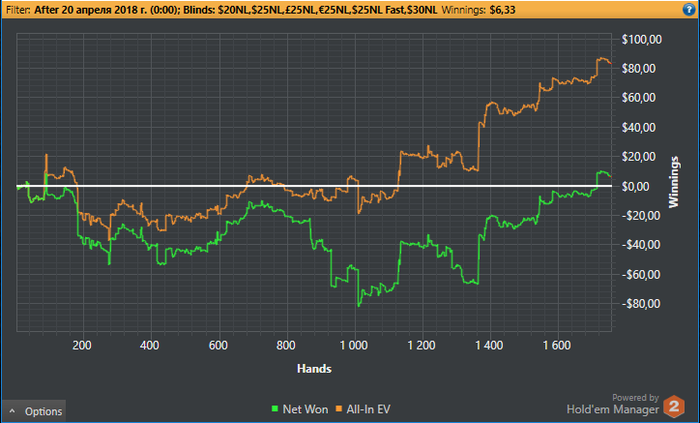Viewport: 700px width, 423px height.
Task: Click the green Net Won color square
Action: tap(275, 409)
